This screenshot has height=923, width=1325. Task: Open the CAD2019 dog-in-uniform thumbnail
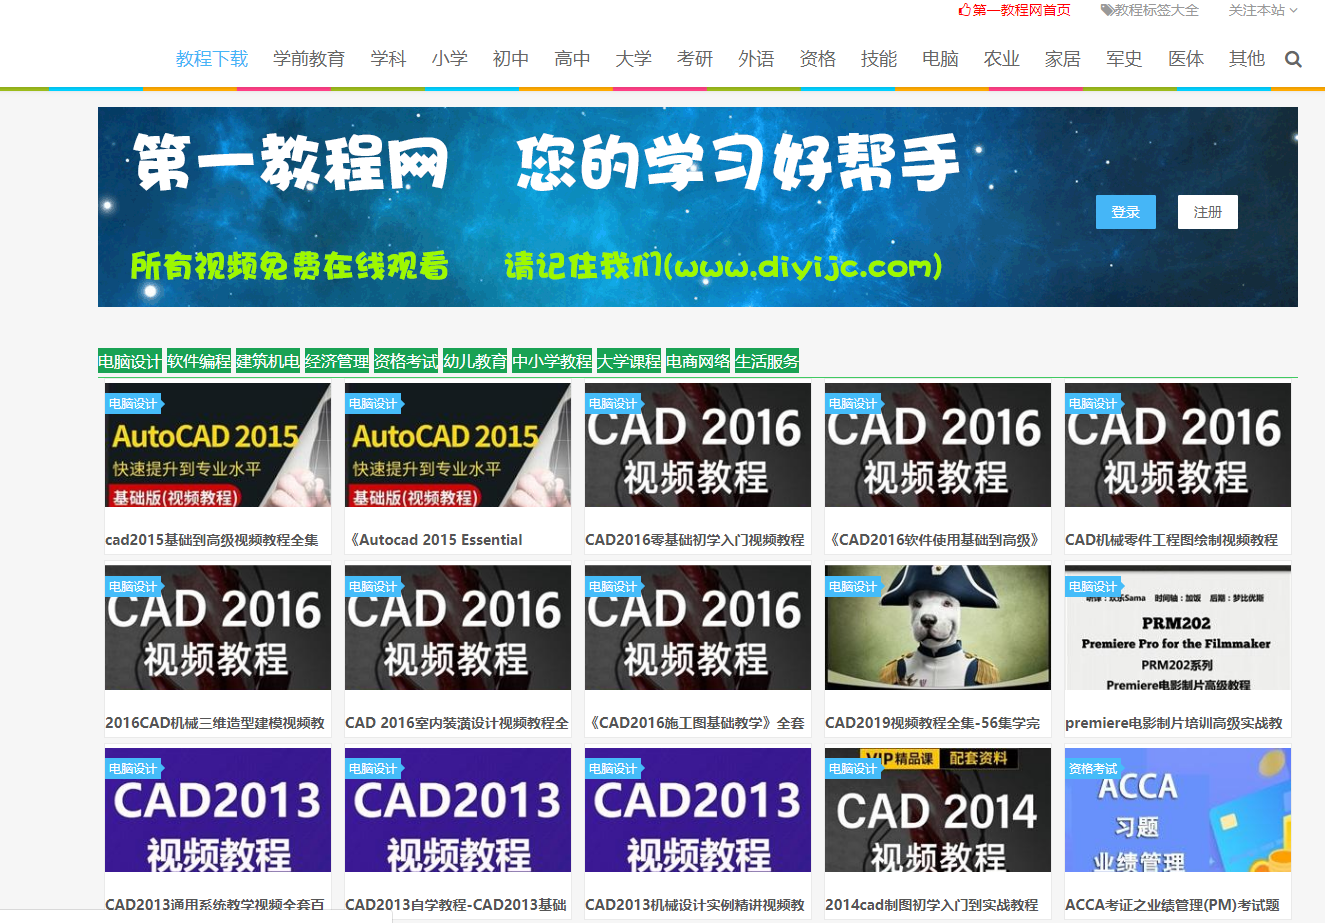[938, 628]
